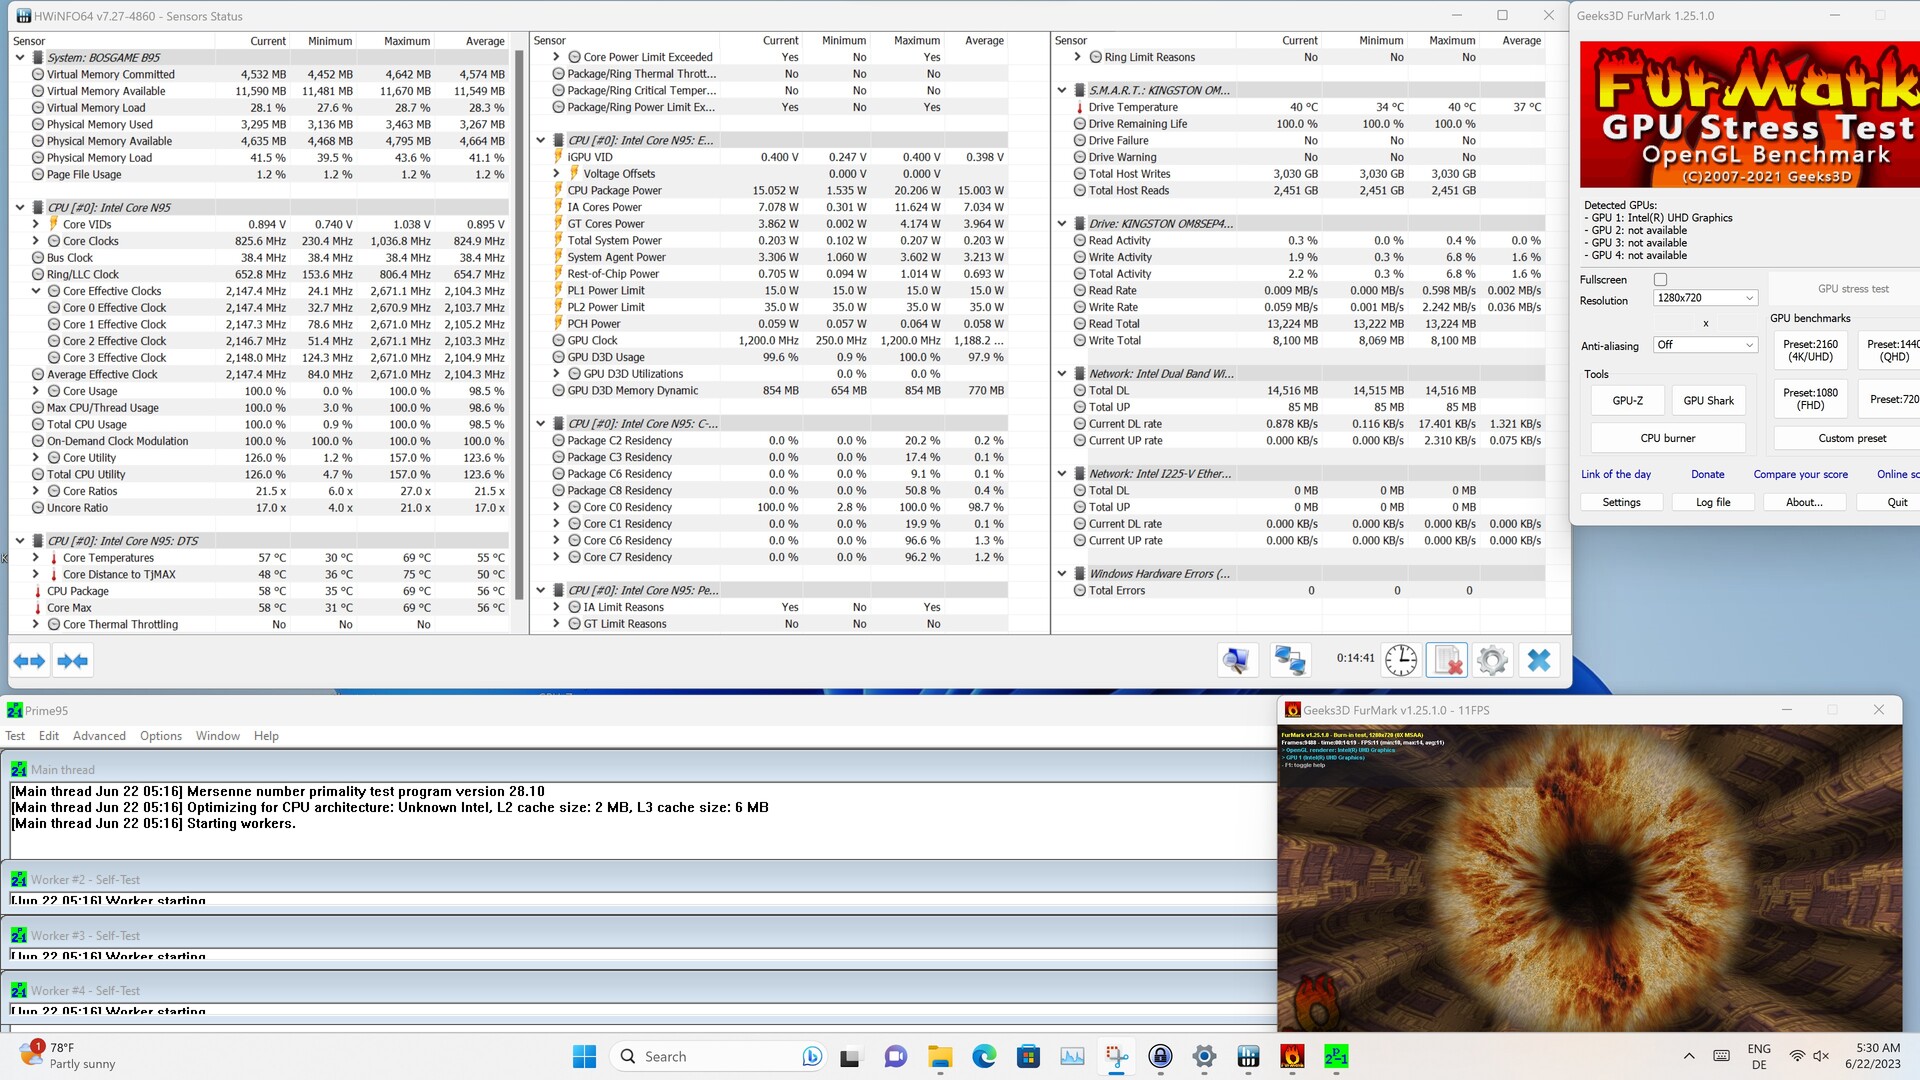
Task: Collapse the Core Effective Clocks group
Action: tap(36, 291)
